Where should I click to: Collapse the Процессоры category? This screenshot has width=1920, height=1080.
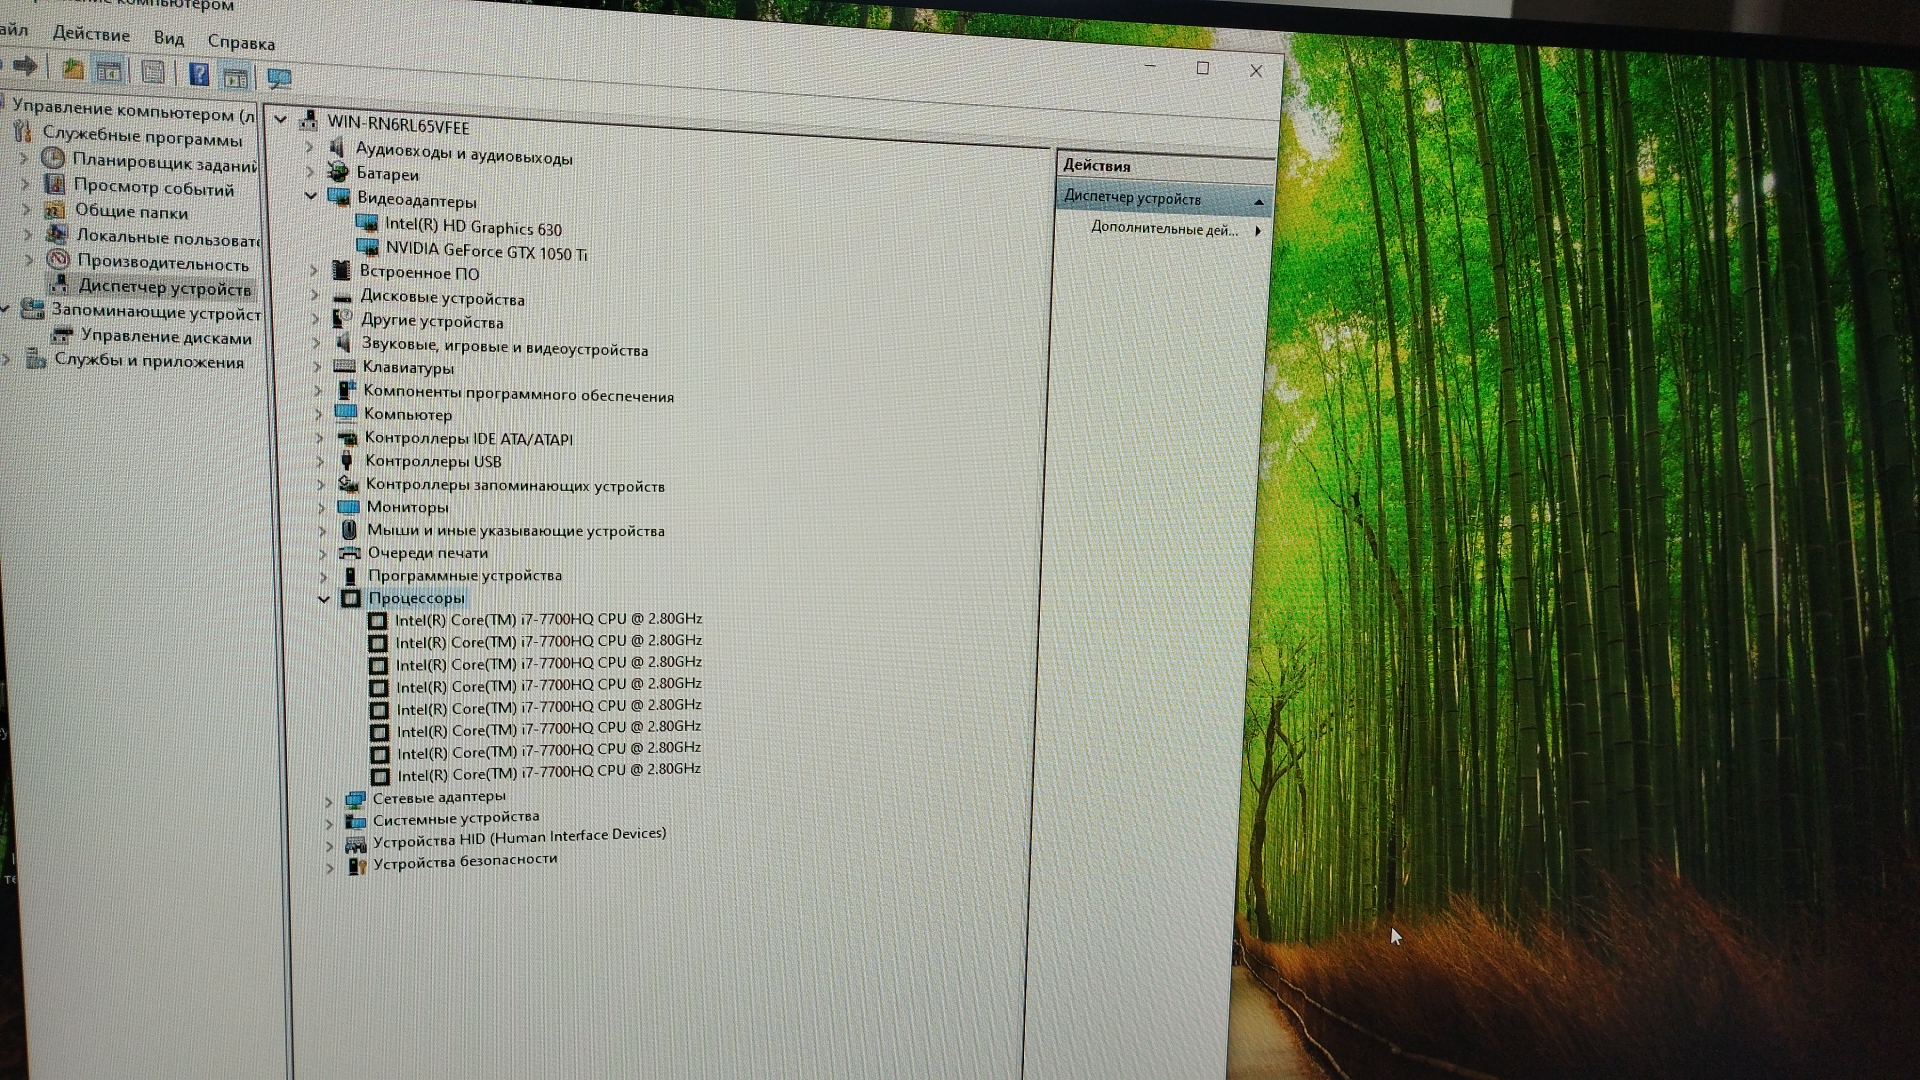click(x=324, y=599)
